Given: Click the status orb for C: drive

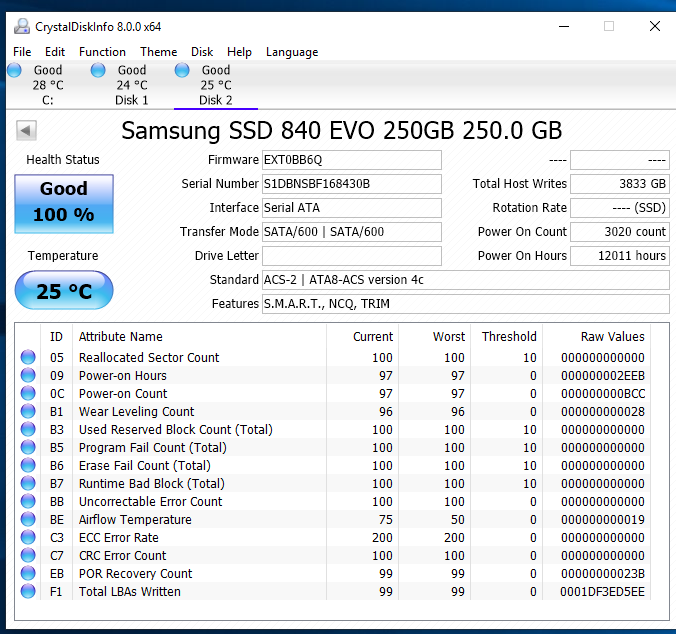Looking at the screenshot, I should click(14, 70).
